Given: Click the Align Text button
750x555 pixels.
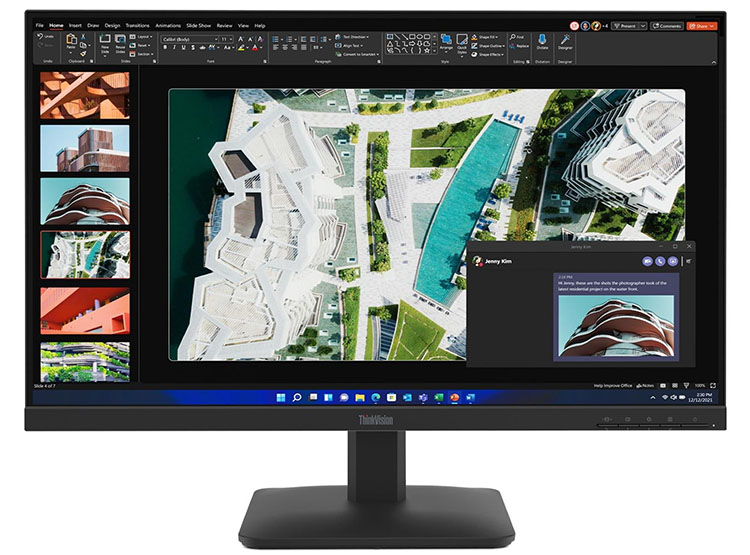Looking at the screenshot, I should (x=351, y=46).
